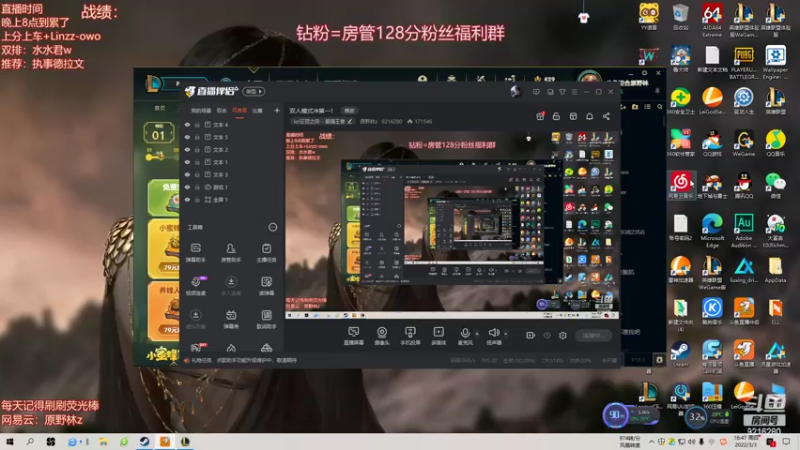Add 多媒体 multimedia source

(x=439, y=336)
